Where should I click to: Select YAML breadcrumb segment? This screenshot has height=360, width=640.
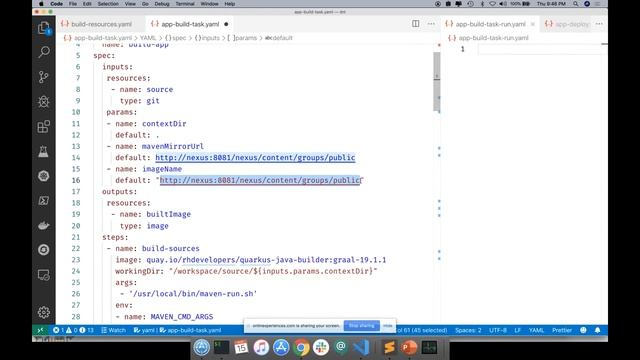coord(148,38)
